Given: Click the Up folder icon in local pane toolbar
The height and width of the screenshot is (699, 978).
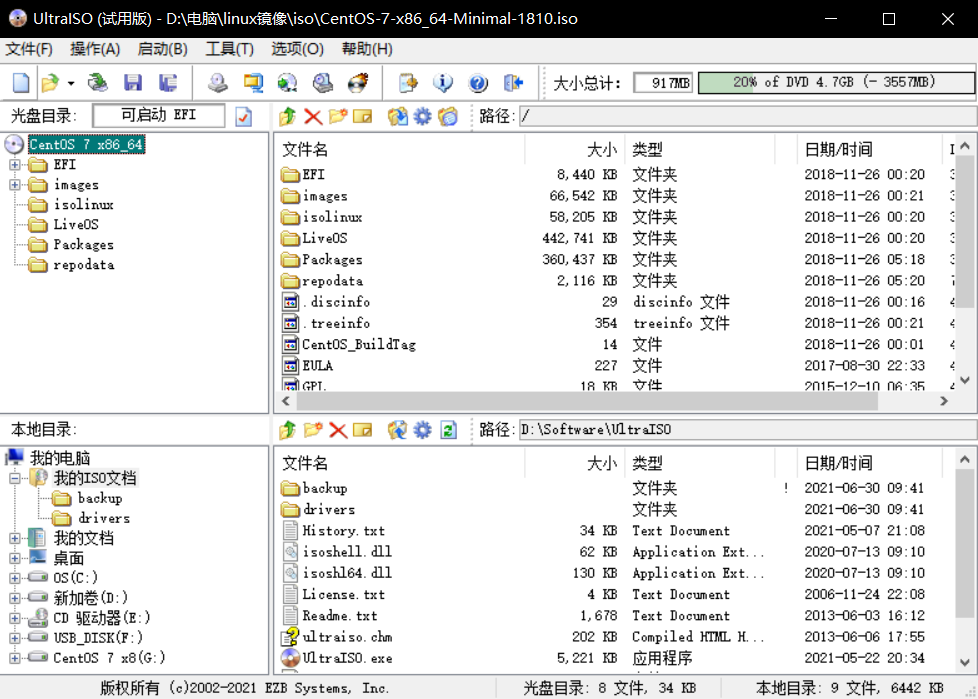Looking at the screenshot, I should point(288,430).
